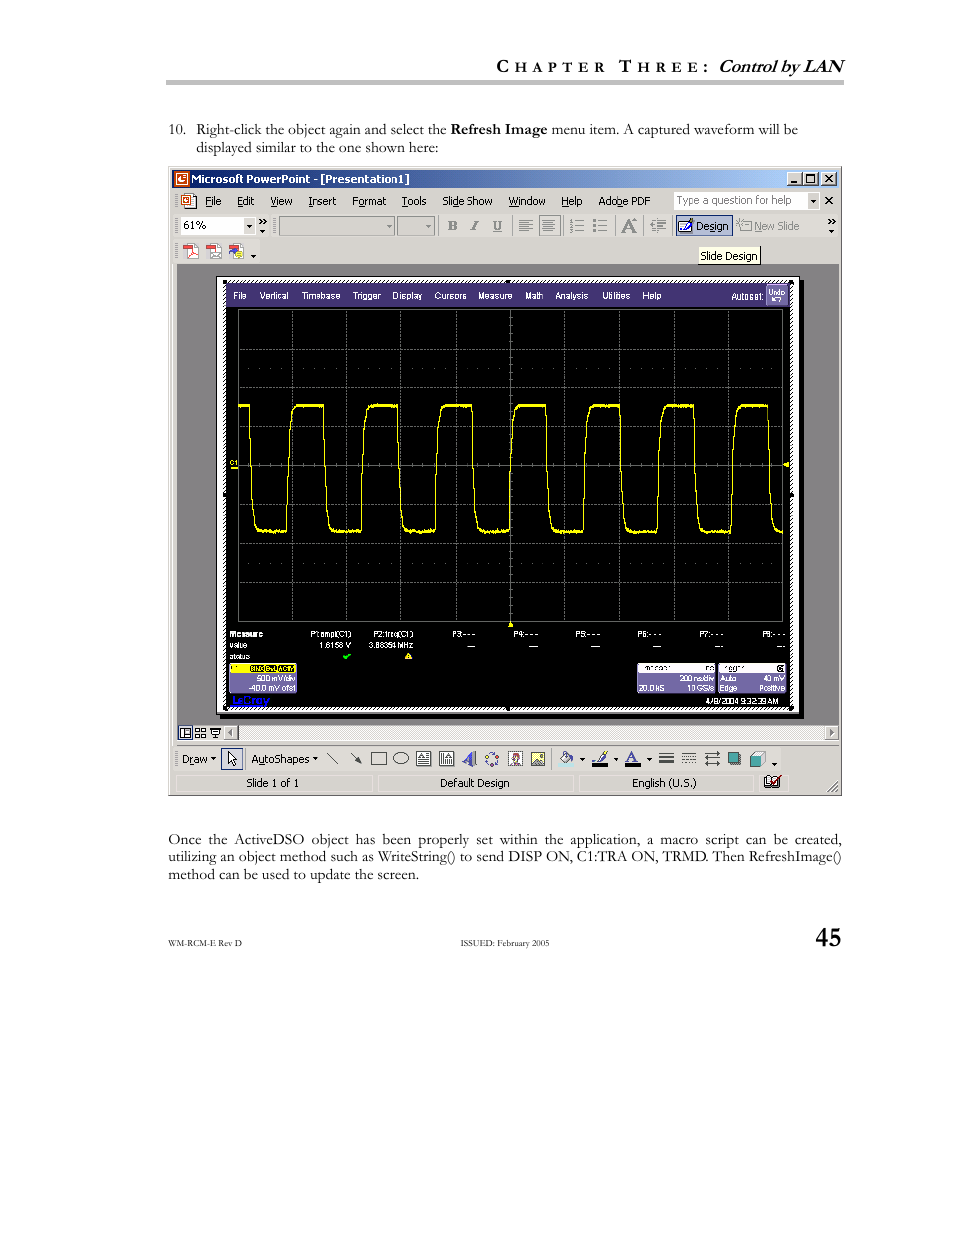954x1235 pixels.
Task: Switch to Normal View
Action: [186, 733]
